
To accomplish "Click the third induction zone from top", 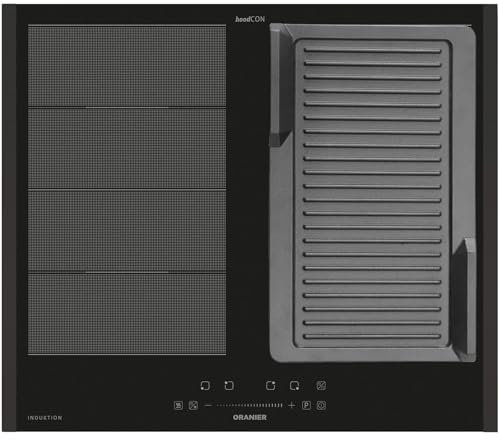I will 127,231.
